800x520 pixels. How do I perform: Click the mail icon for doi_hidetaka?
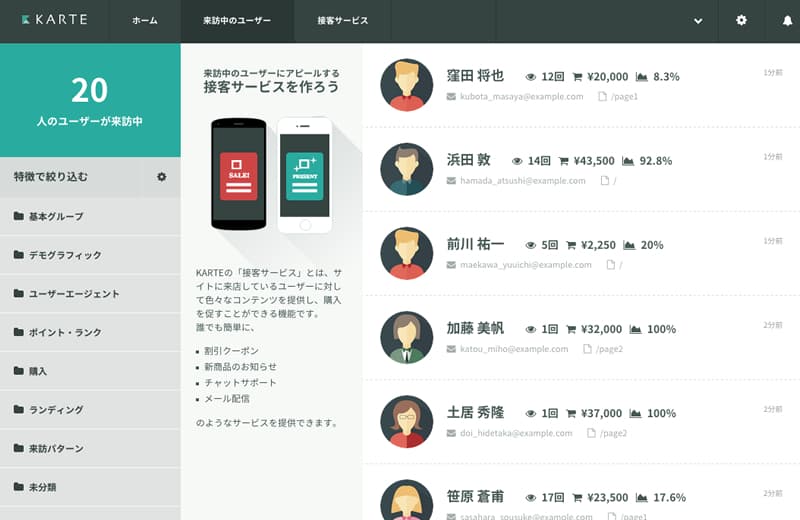pyautogui.click(x=451, y=433)
